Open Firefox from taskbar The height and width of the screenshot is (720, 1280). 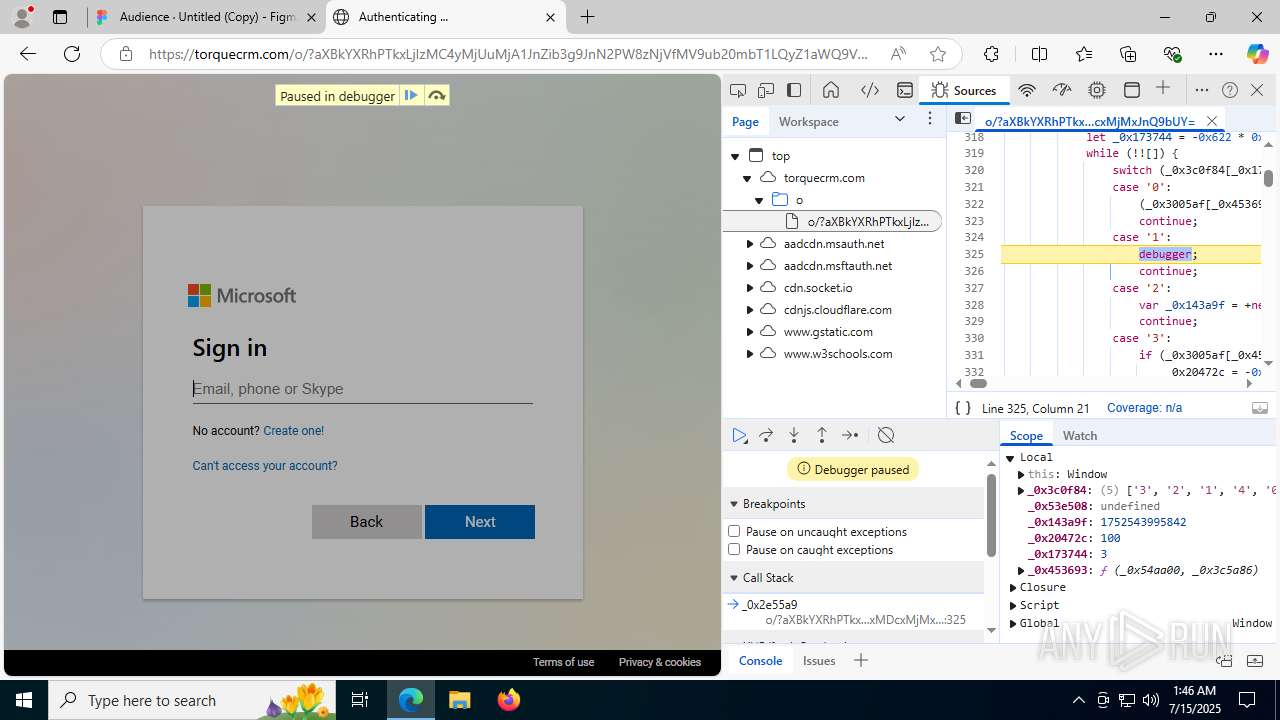pyautogui.click(x=509, y=700)
